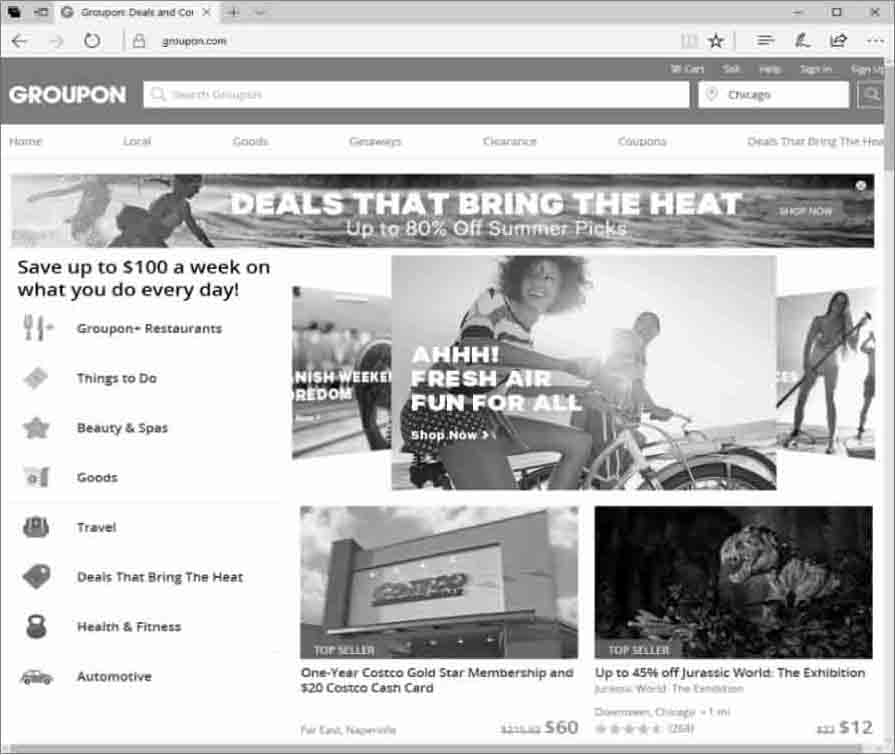Click the set tabs aside icon
895x755 pixels.
click(x=41, y=12)
